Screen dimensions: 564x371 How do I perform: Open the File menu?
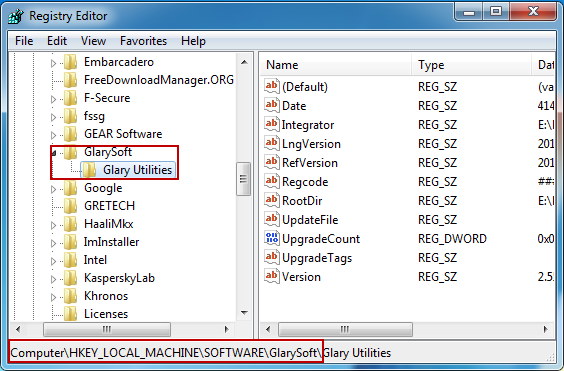[x=24, y=41]
